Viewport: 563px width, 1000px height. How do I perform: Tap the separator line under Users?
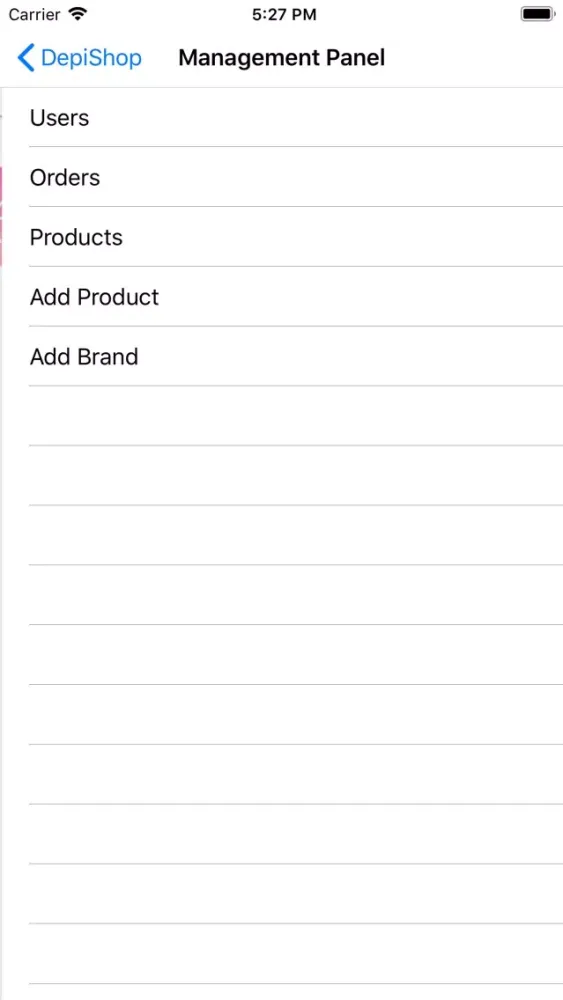point(296,147)
